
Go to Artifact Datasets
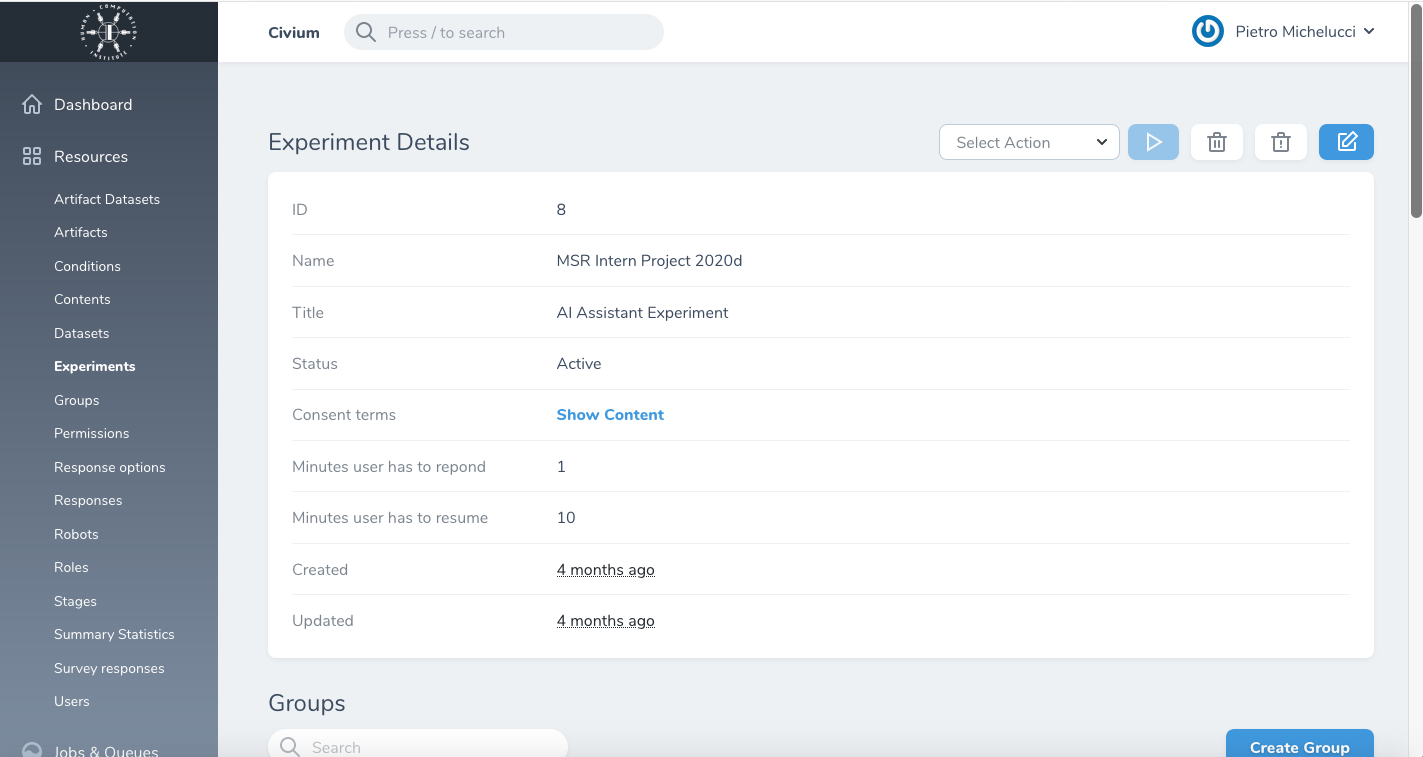tap(107, 199)
